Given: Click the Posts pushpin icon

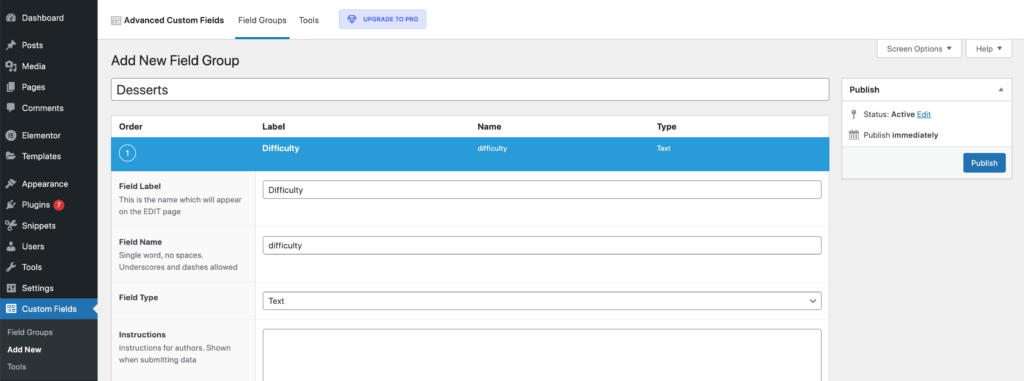Looking at the screenshot, I should tap(10, 45).
